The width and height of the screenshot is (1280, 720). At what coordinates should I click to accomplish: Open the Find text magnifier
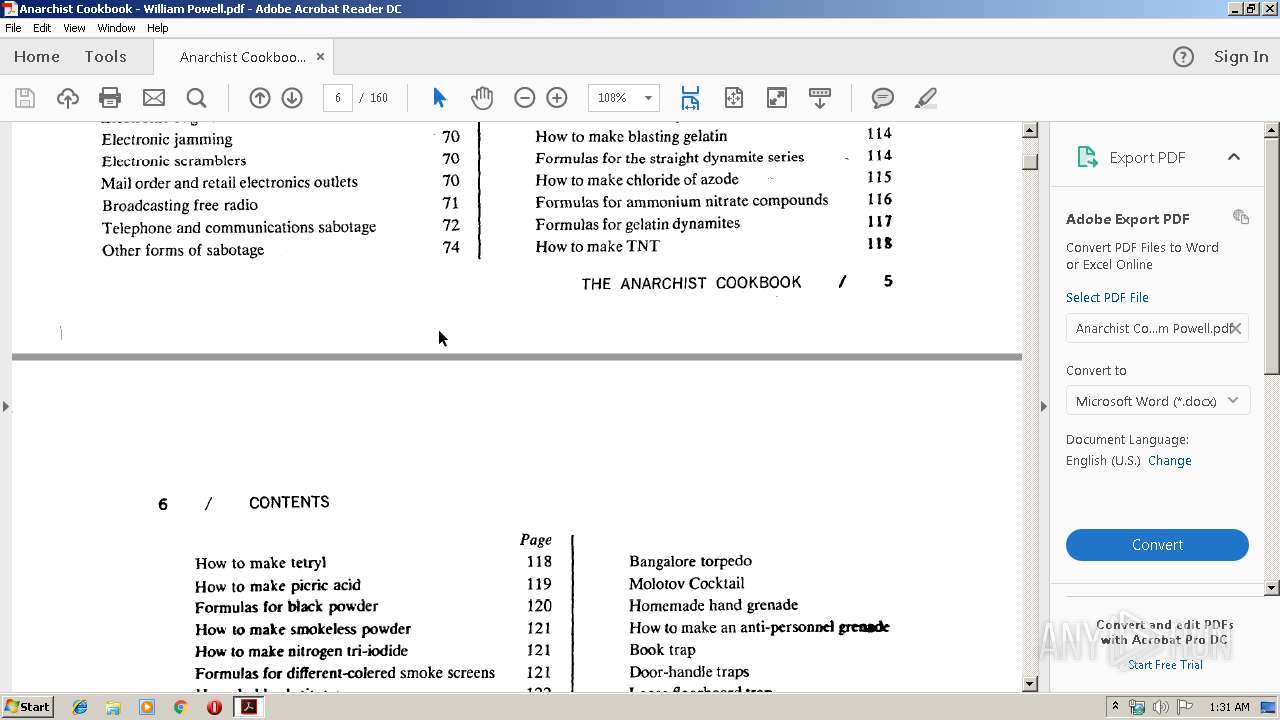pos(197,98)
